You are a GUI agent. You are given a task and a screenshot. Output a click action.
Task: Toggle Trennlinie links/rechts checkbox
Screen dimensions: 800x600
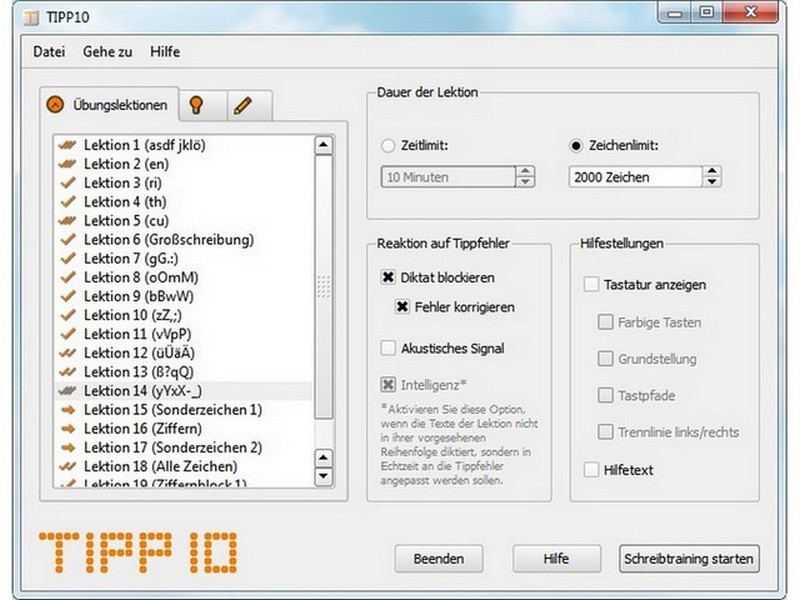tap(605, 432)
